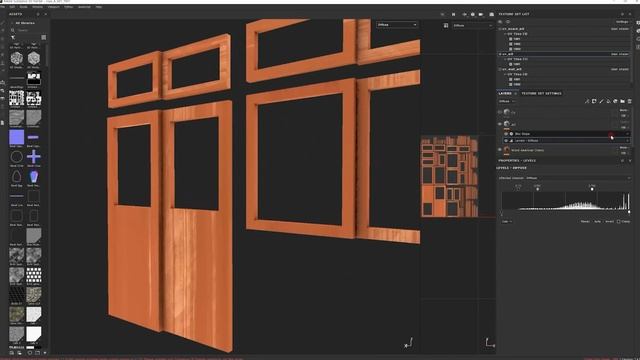Click the Levels right white-point handle above histogram
This screenshot has height=360, width=640.
(592, 189)
